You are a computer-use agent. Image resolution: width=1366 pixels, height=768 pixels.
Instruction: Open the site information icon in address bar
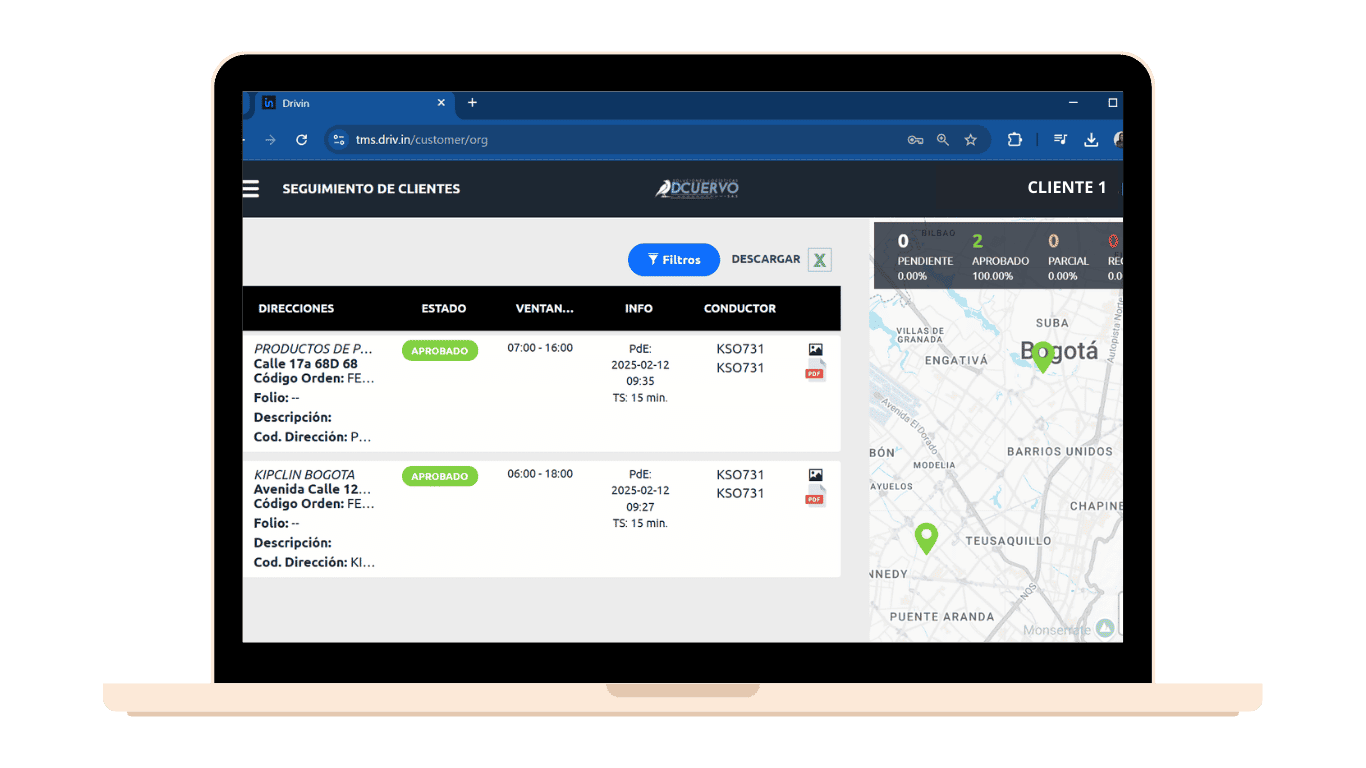tap(339, 140)
